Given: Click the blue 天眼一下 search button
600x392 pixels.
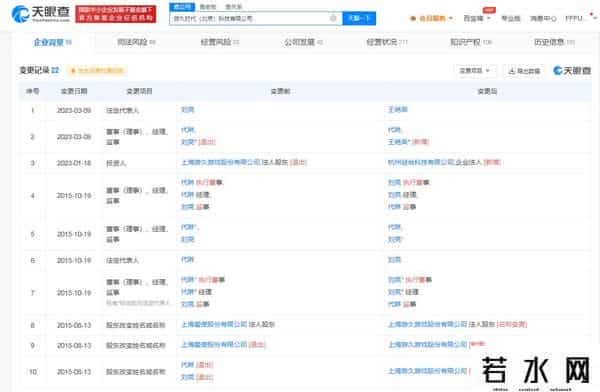Looking at the screenshot, I should click(x=359, y=18).
